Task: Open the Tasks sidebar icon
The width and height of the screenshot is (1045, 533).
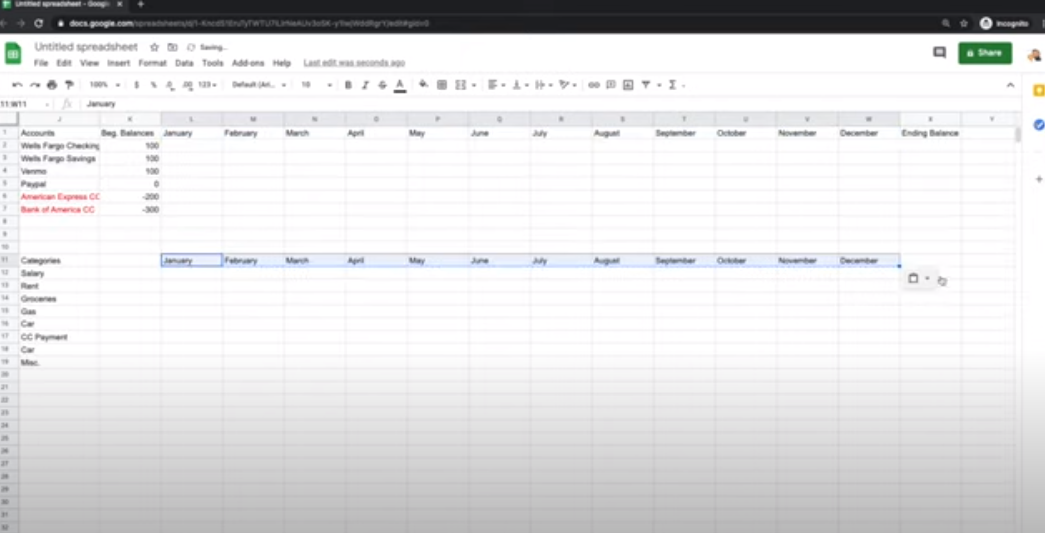Action: 1038,125
